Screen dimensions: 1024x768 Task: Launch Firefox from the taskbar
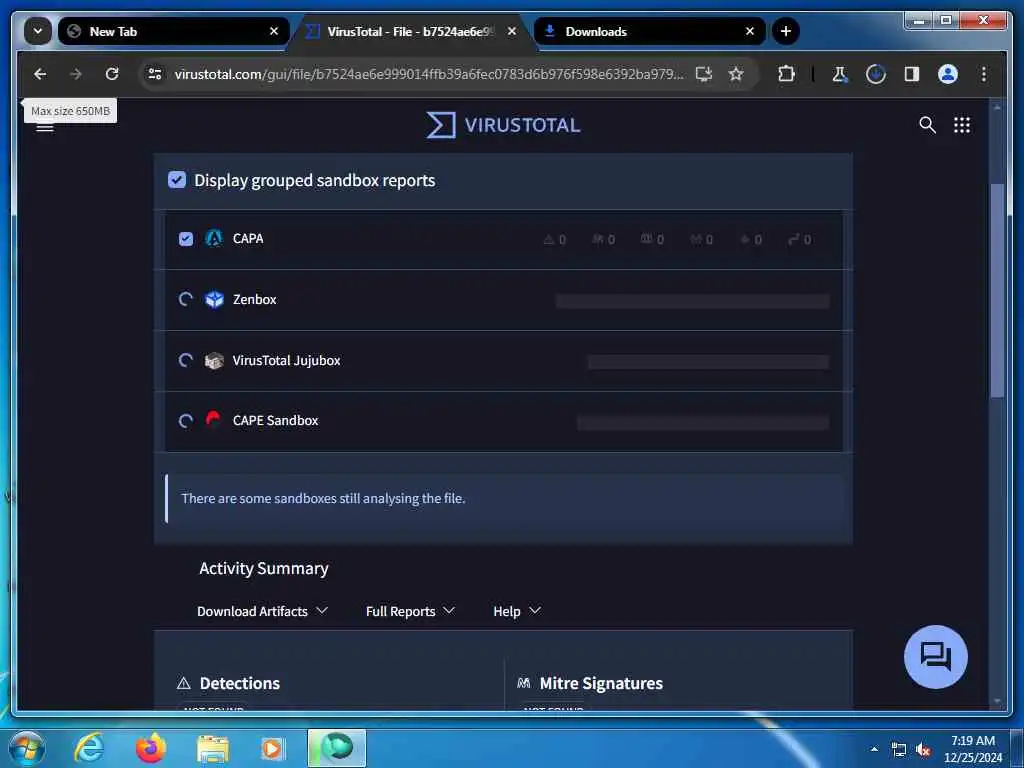coord(151,748)
